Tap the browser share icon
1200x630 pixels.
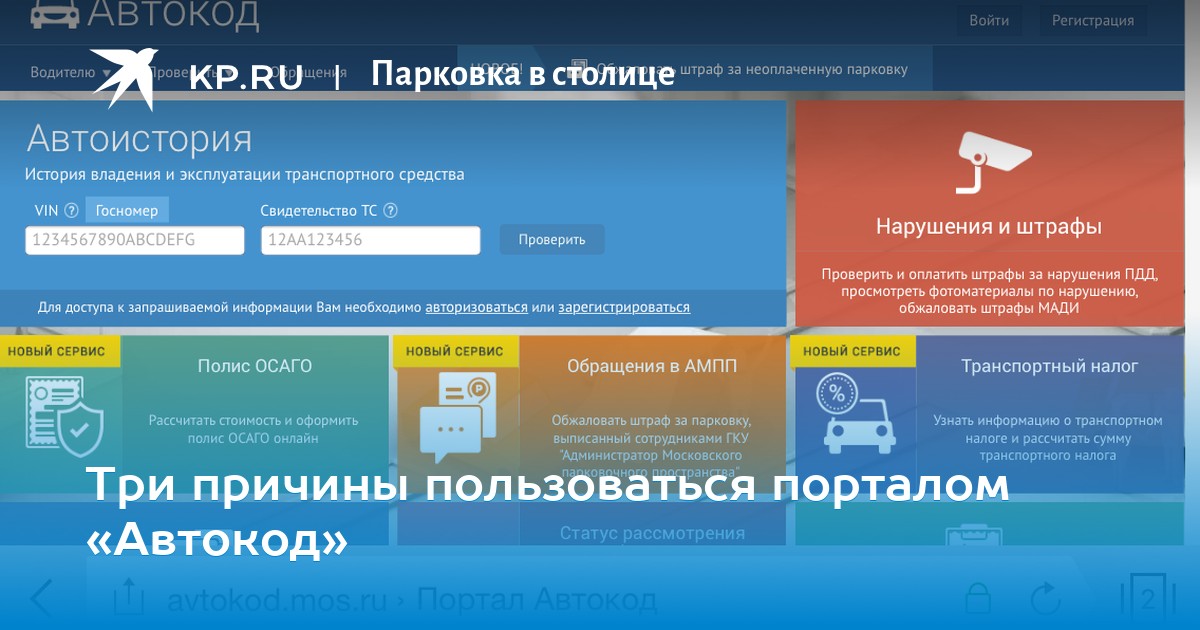128,598
